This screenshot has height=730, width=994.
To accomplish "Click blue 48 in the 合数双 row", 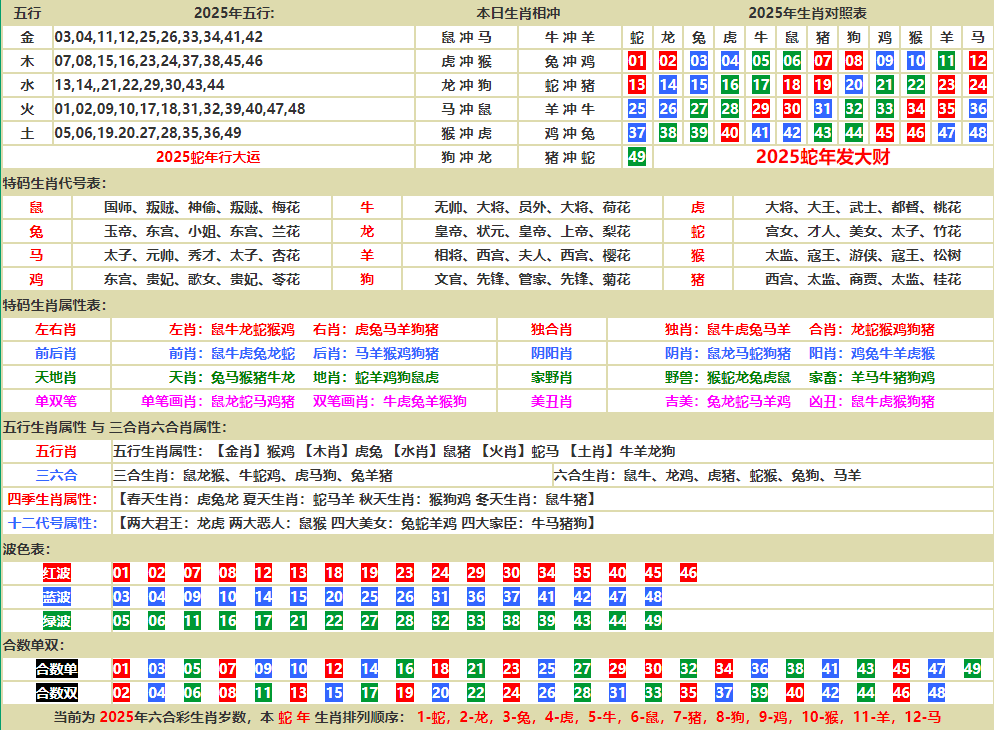I will (937, 692).
